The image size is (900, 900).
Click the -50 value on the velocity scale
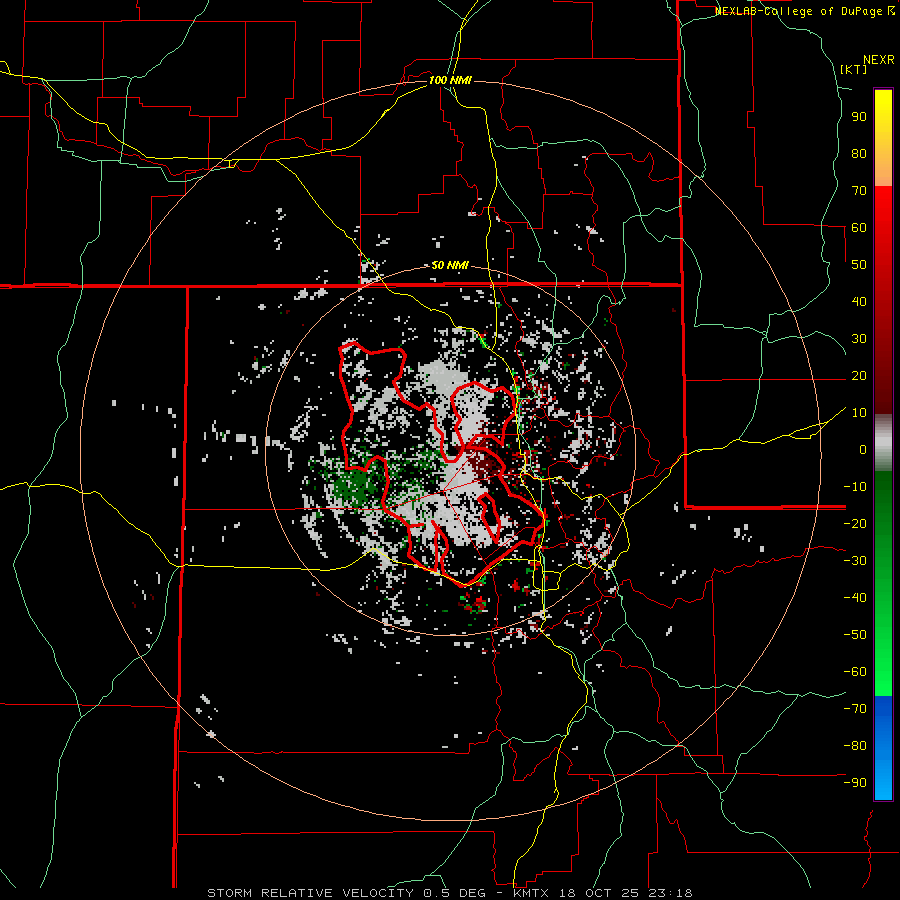click(855, 635)
